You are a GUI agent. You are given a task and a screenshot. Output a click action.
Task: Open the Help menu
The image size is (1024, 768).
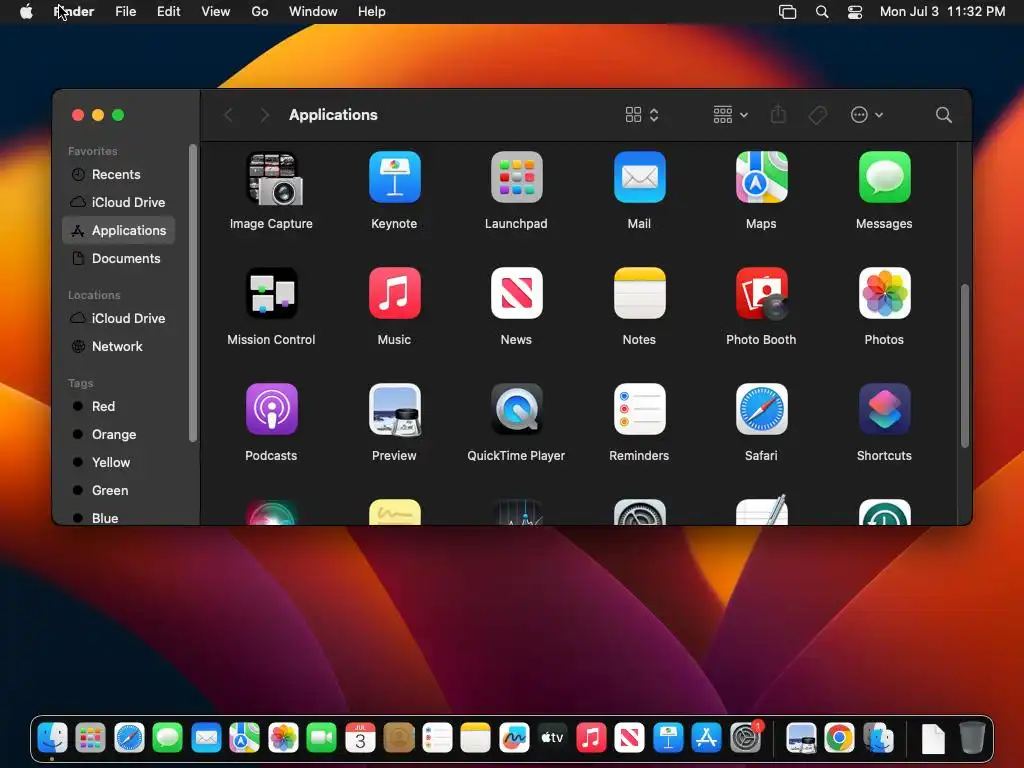click(372, 12)
